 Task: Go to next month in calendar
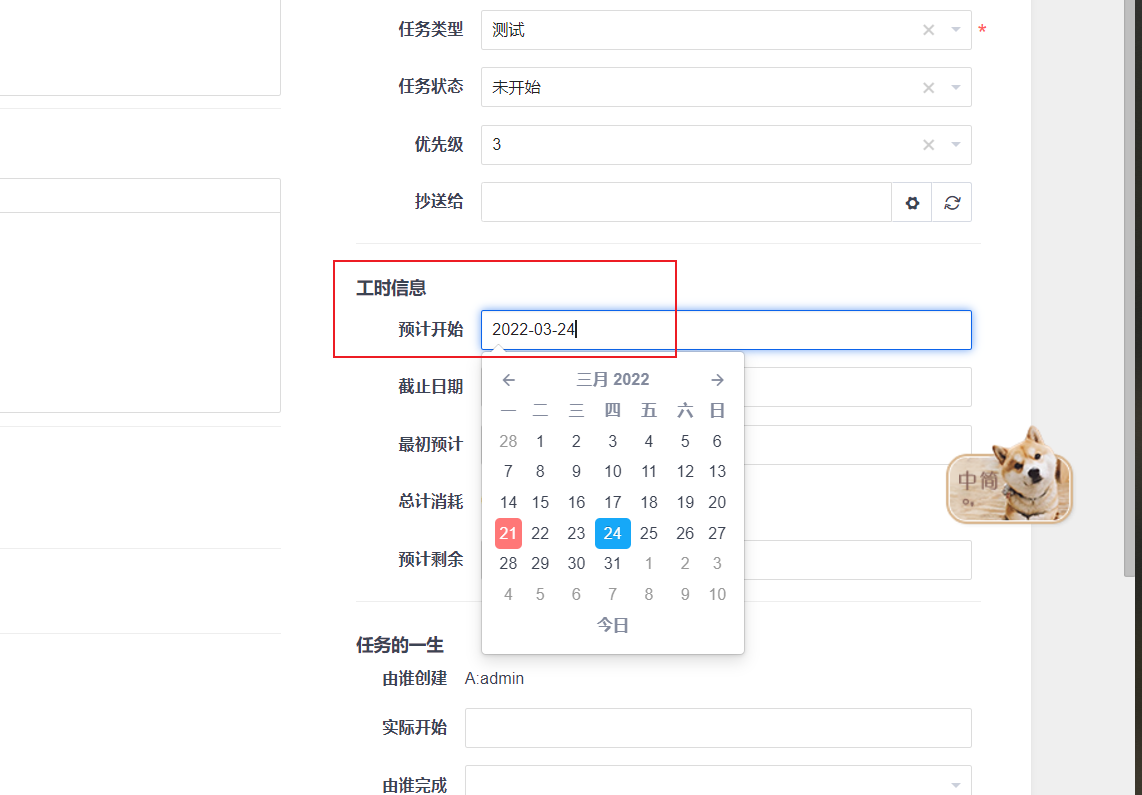pos(717,379)
